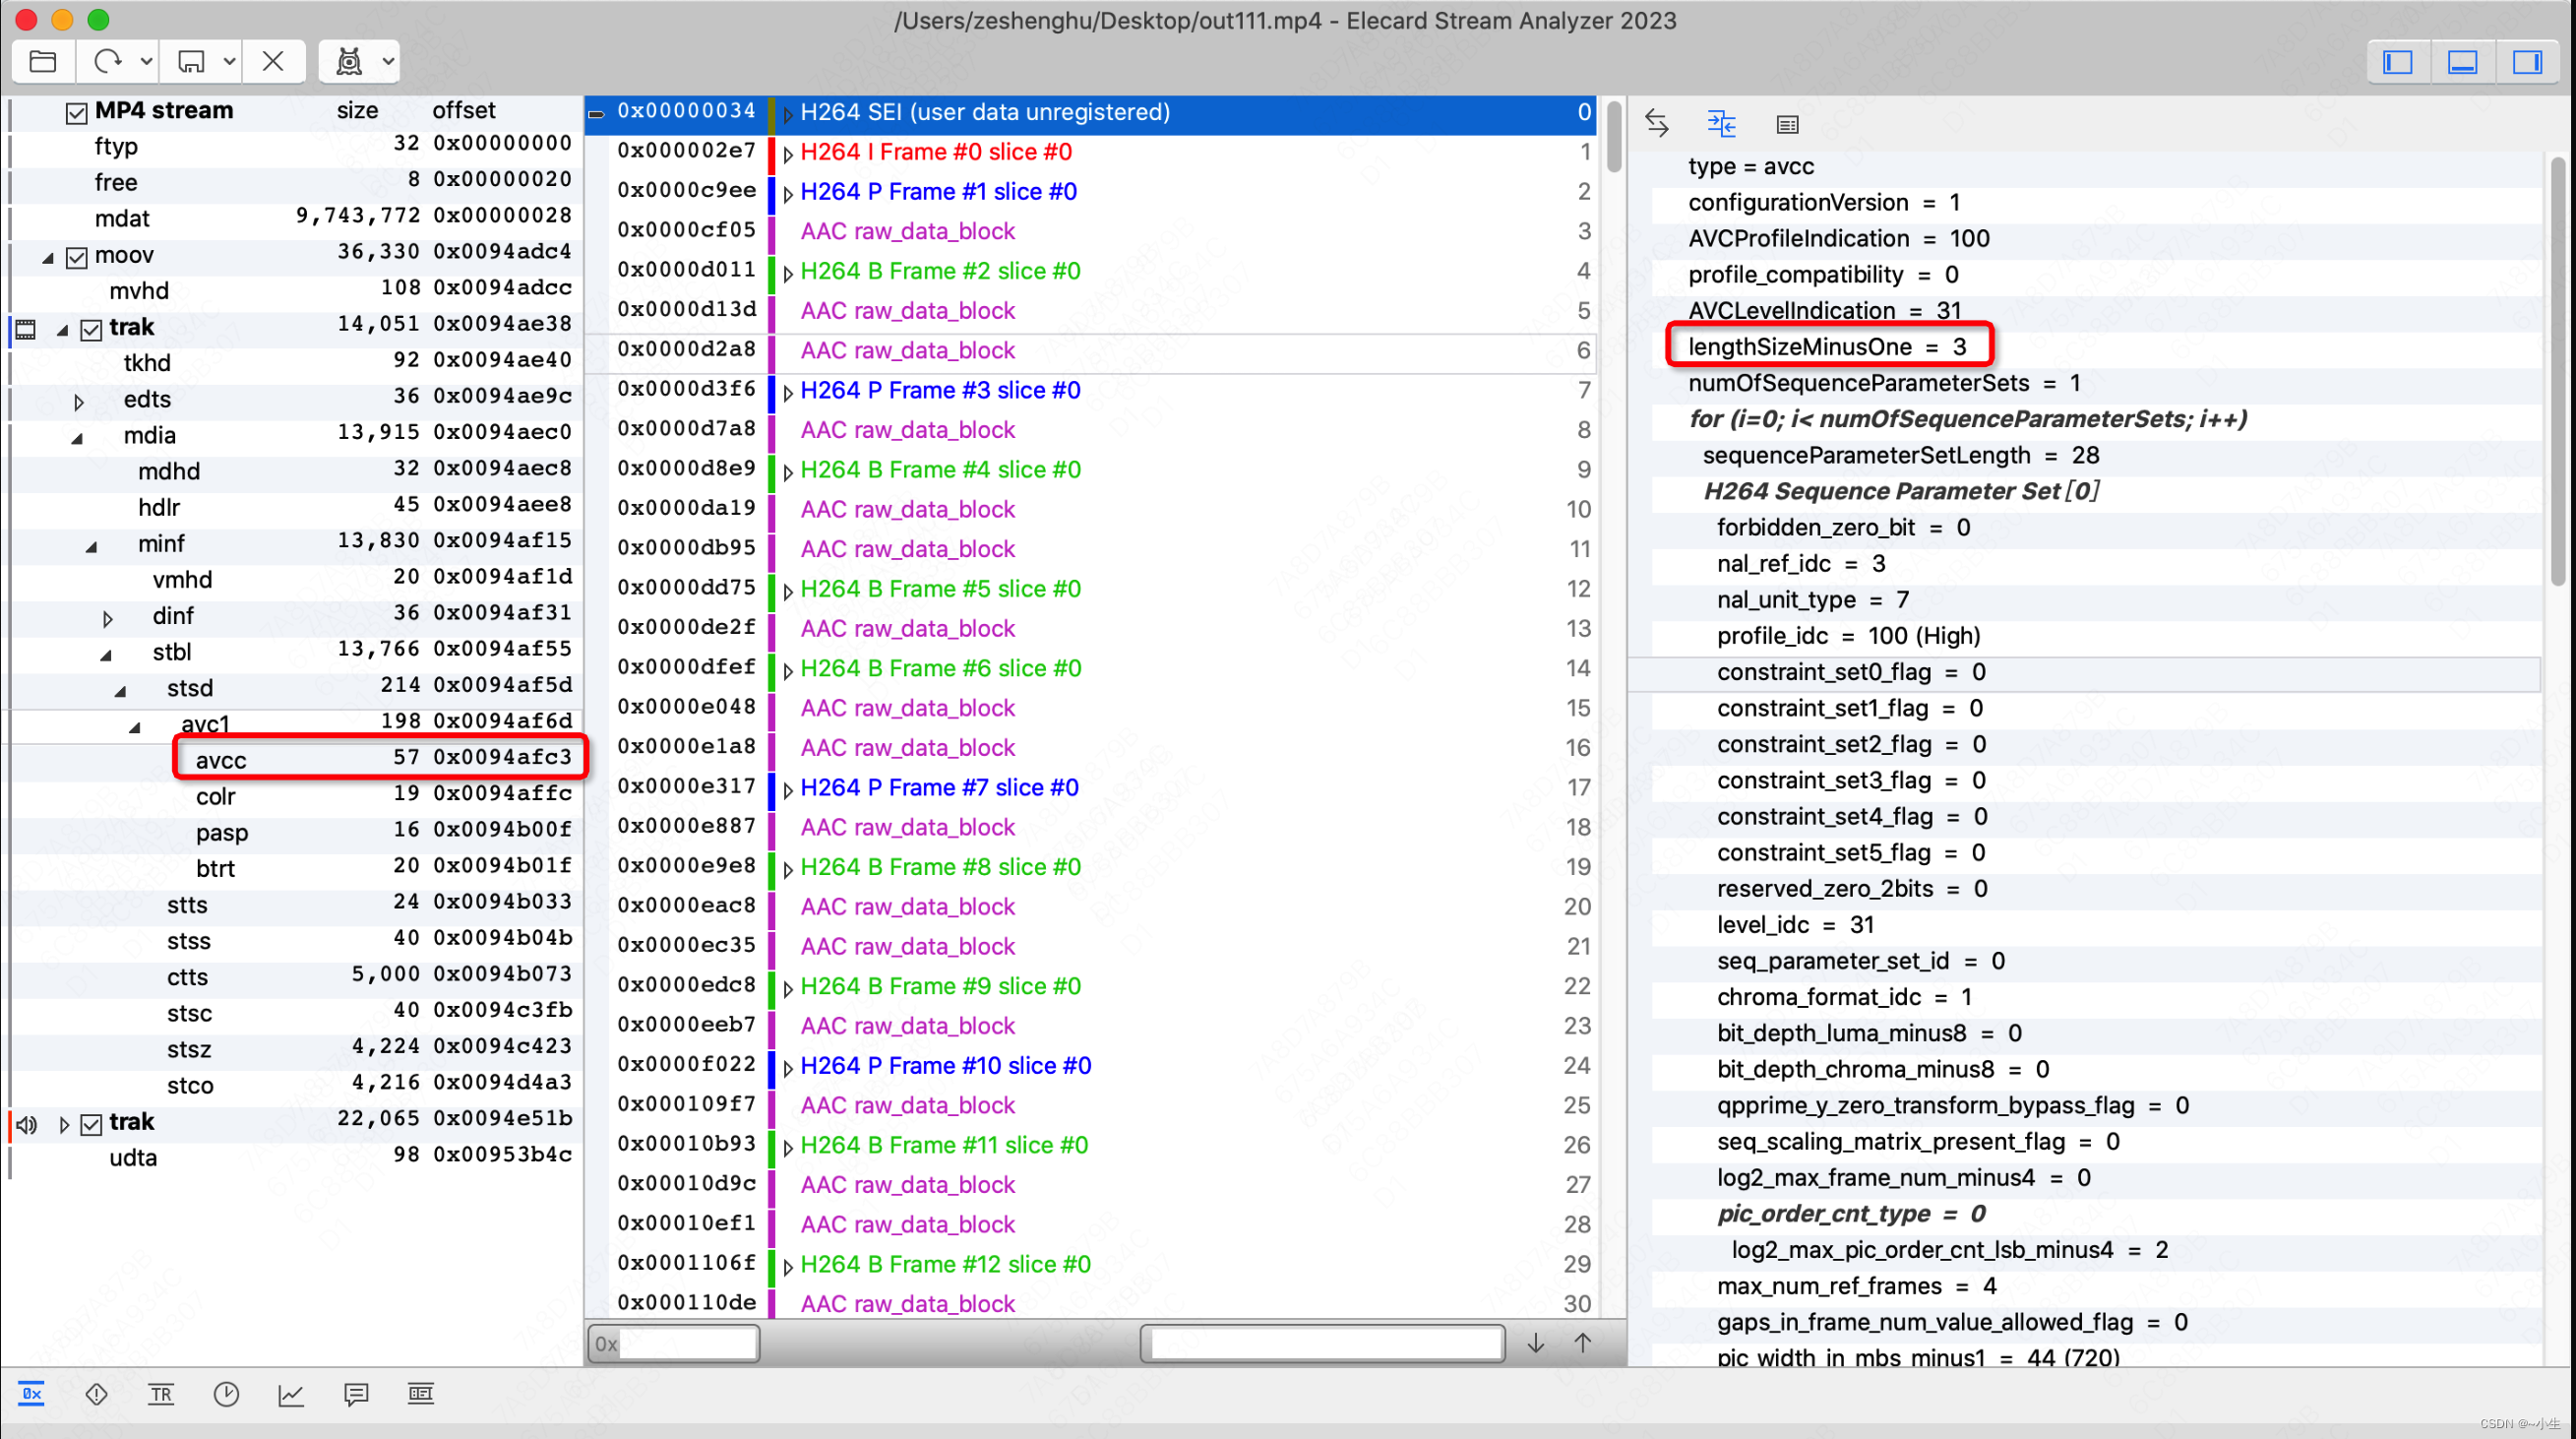Screen dimensions: 2576x1439
Task: Toggle the audio trak checkbox
Action: (91, 1124)
